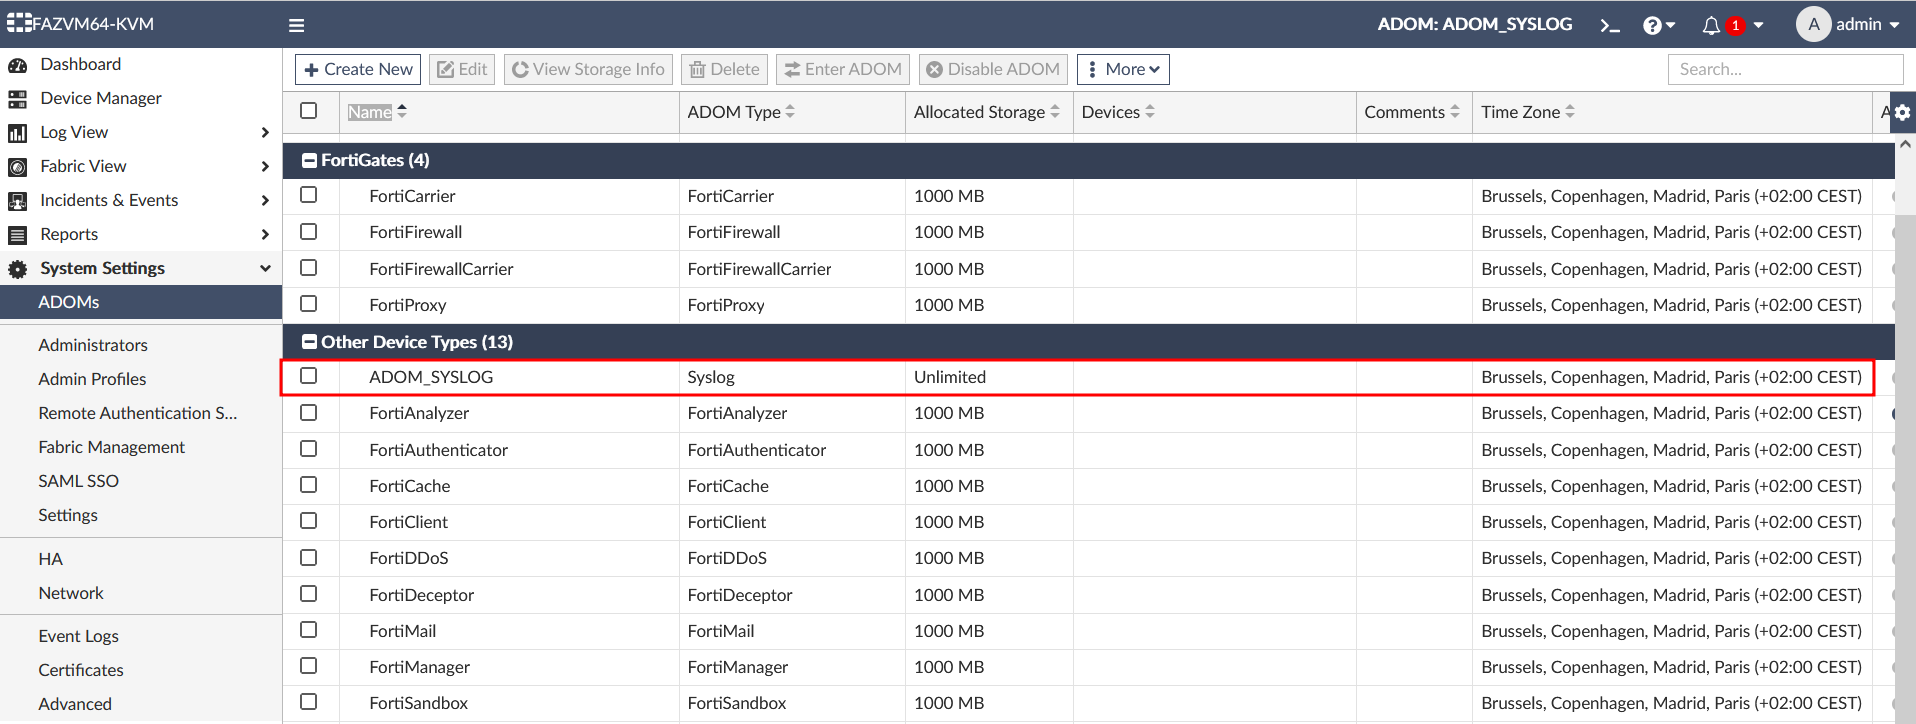Viewport: 1916px width, 724px height.
Task: Check the ADOM_SYSLOG row checkbox
Action: [309, 376]
